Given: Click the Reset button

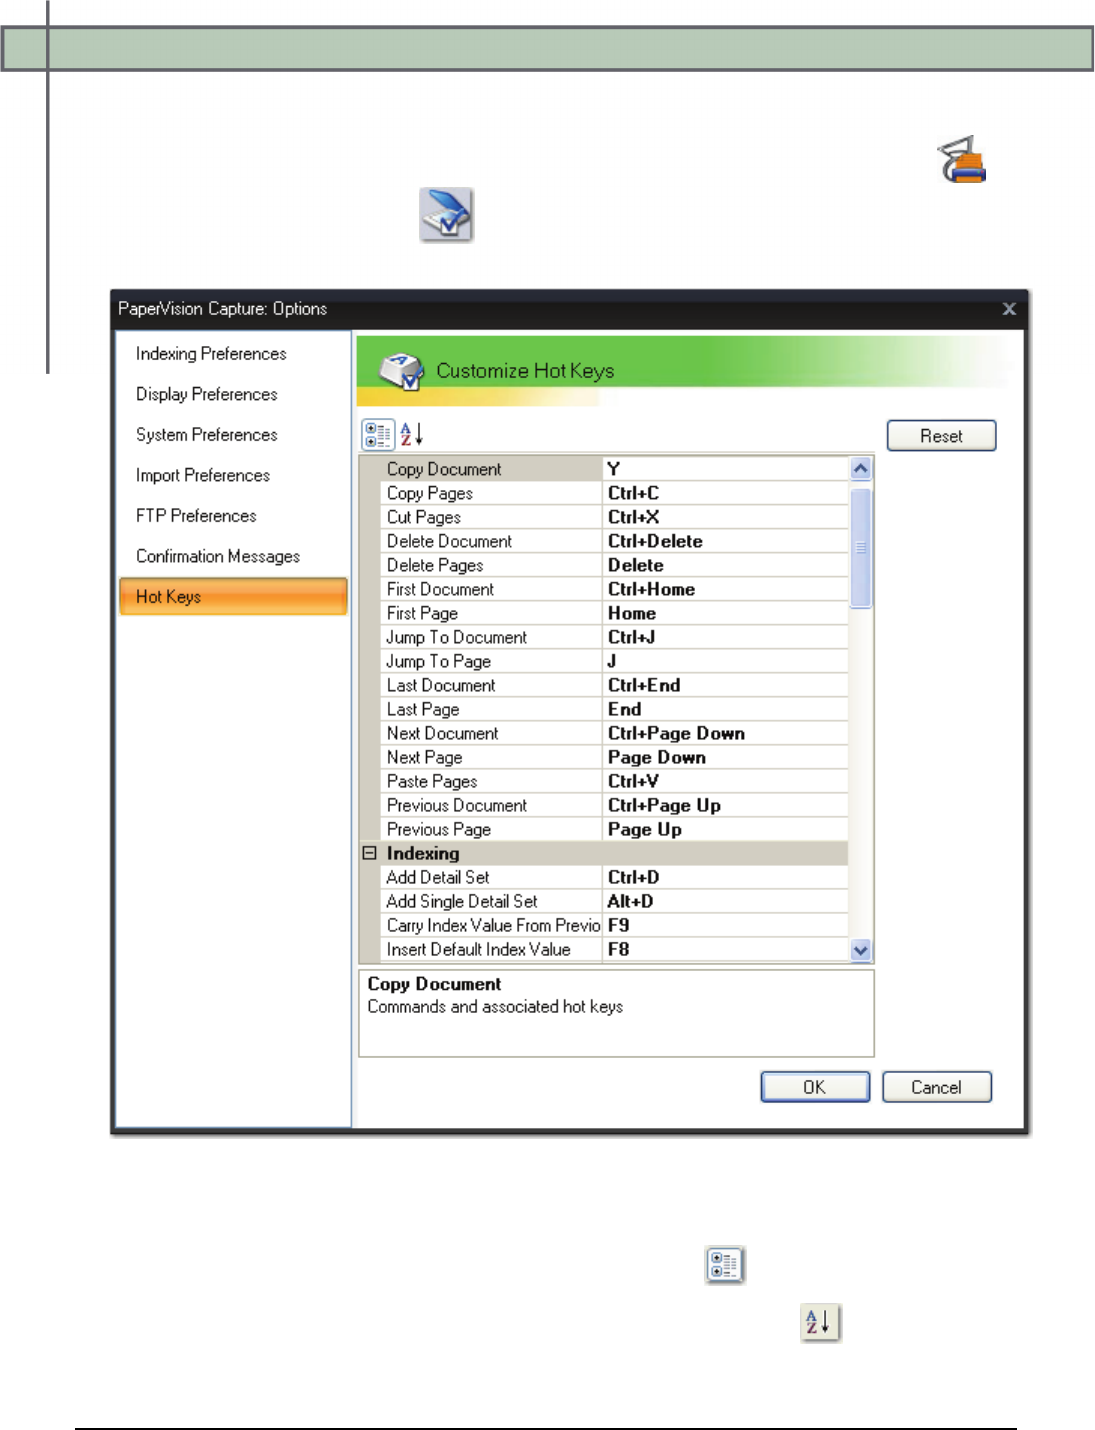Looking at the screenshot, I should [941, 436].
